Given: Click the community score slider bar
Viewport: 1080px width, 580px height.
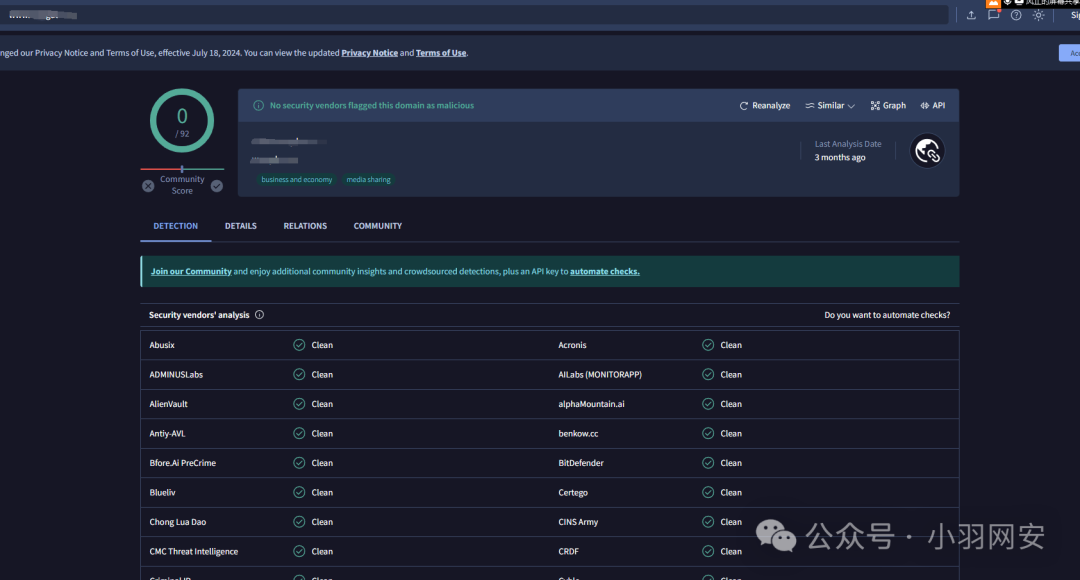Looking at the screenshot, I should point(182,169).
